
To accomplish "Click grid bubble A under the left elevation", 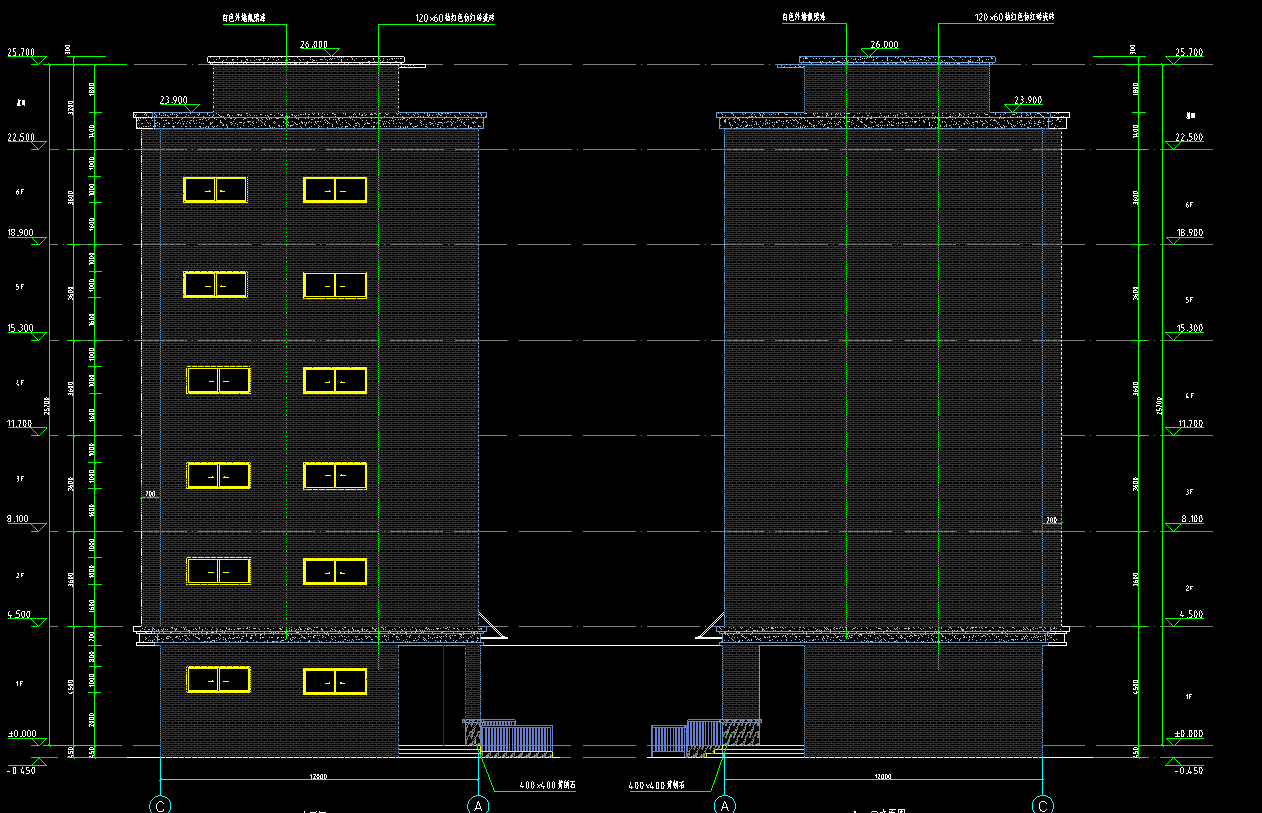I will (479, 805).
